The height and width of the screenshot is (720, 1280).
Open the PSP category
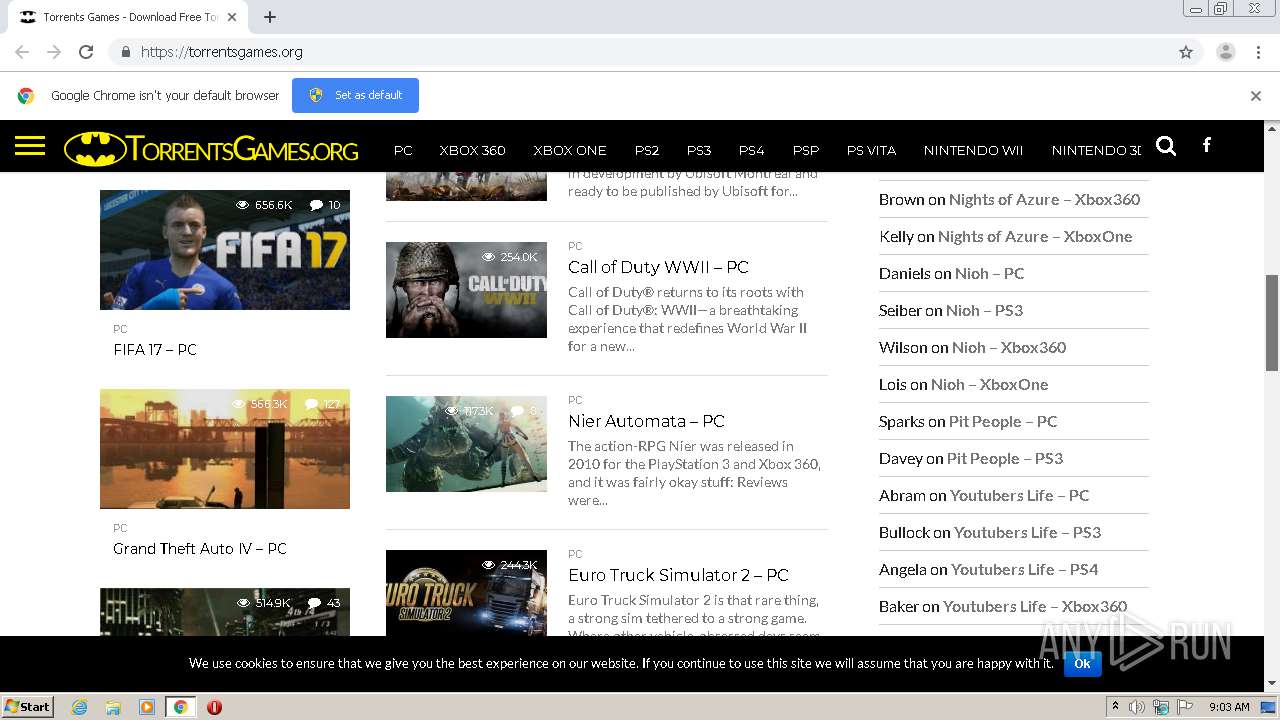(806, 150)
